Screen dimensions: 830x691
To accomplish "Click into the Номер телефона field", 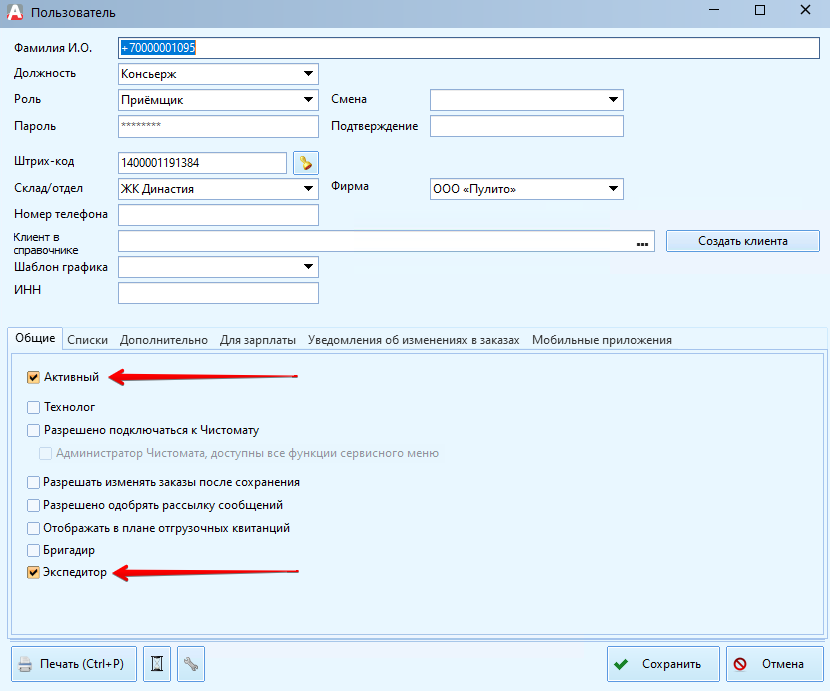I will pyautogui.click(x=218, y=215).
